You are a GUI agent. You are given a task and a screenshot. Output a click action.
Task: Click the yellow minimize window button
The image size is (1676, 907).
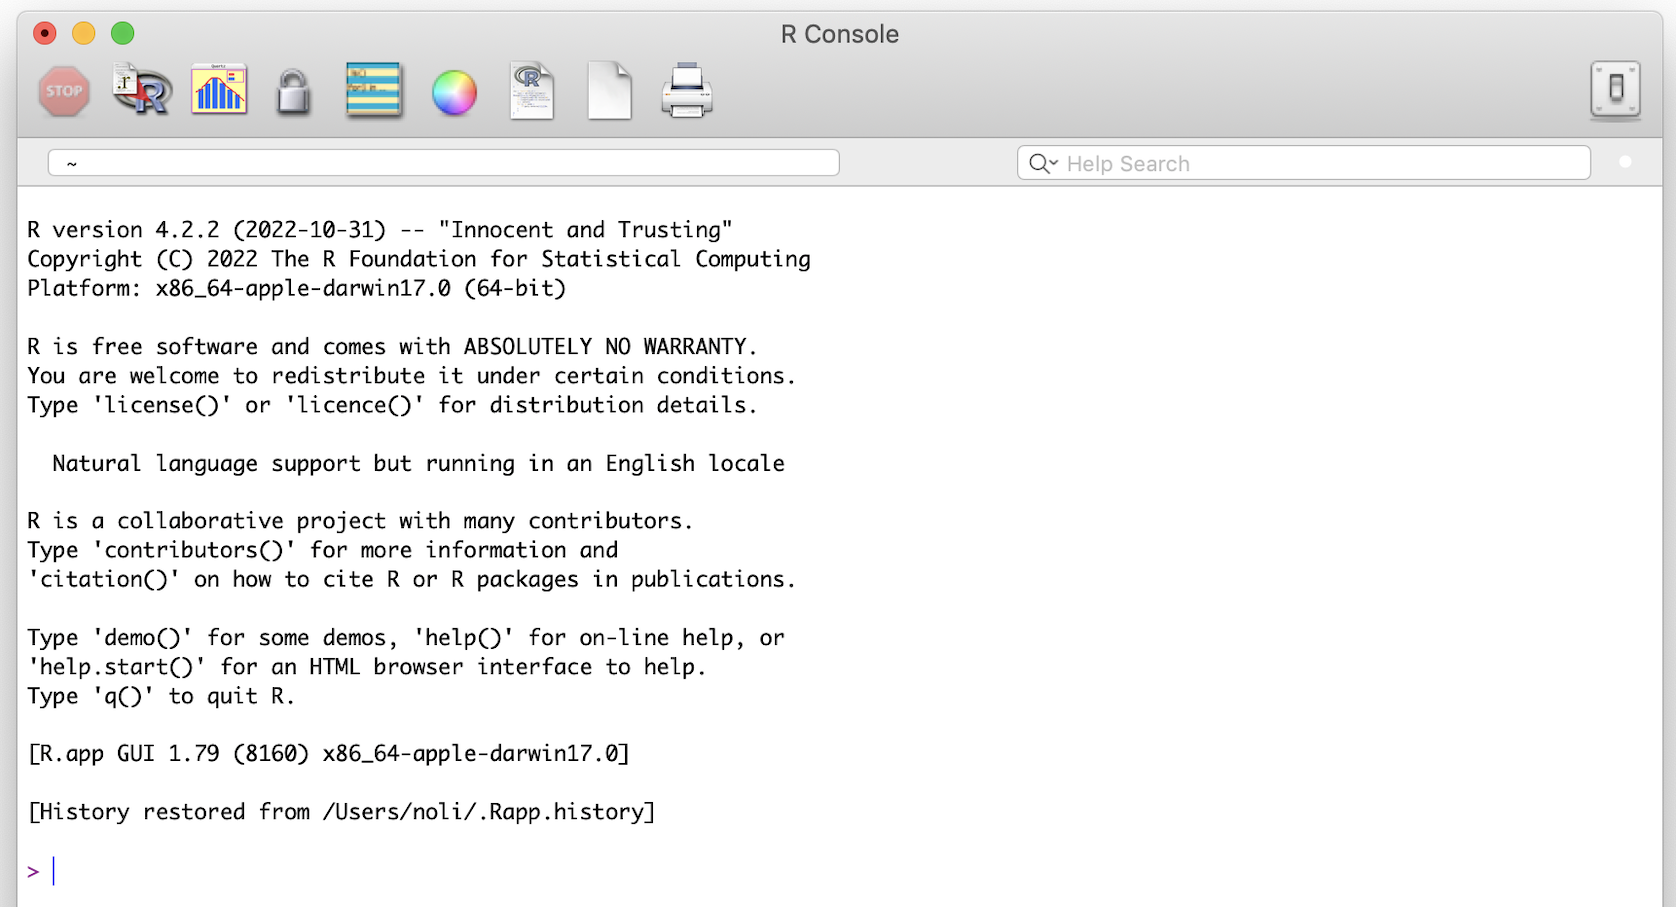coord(84,33)
